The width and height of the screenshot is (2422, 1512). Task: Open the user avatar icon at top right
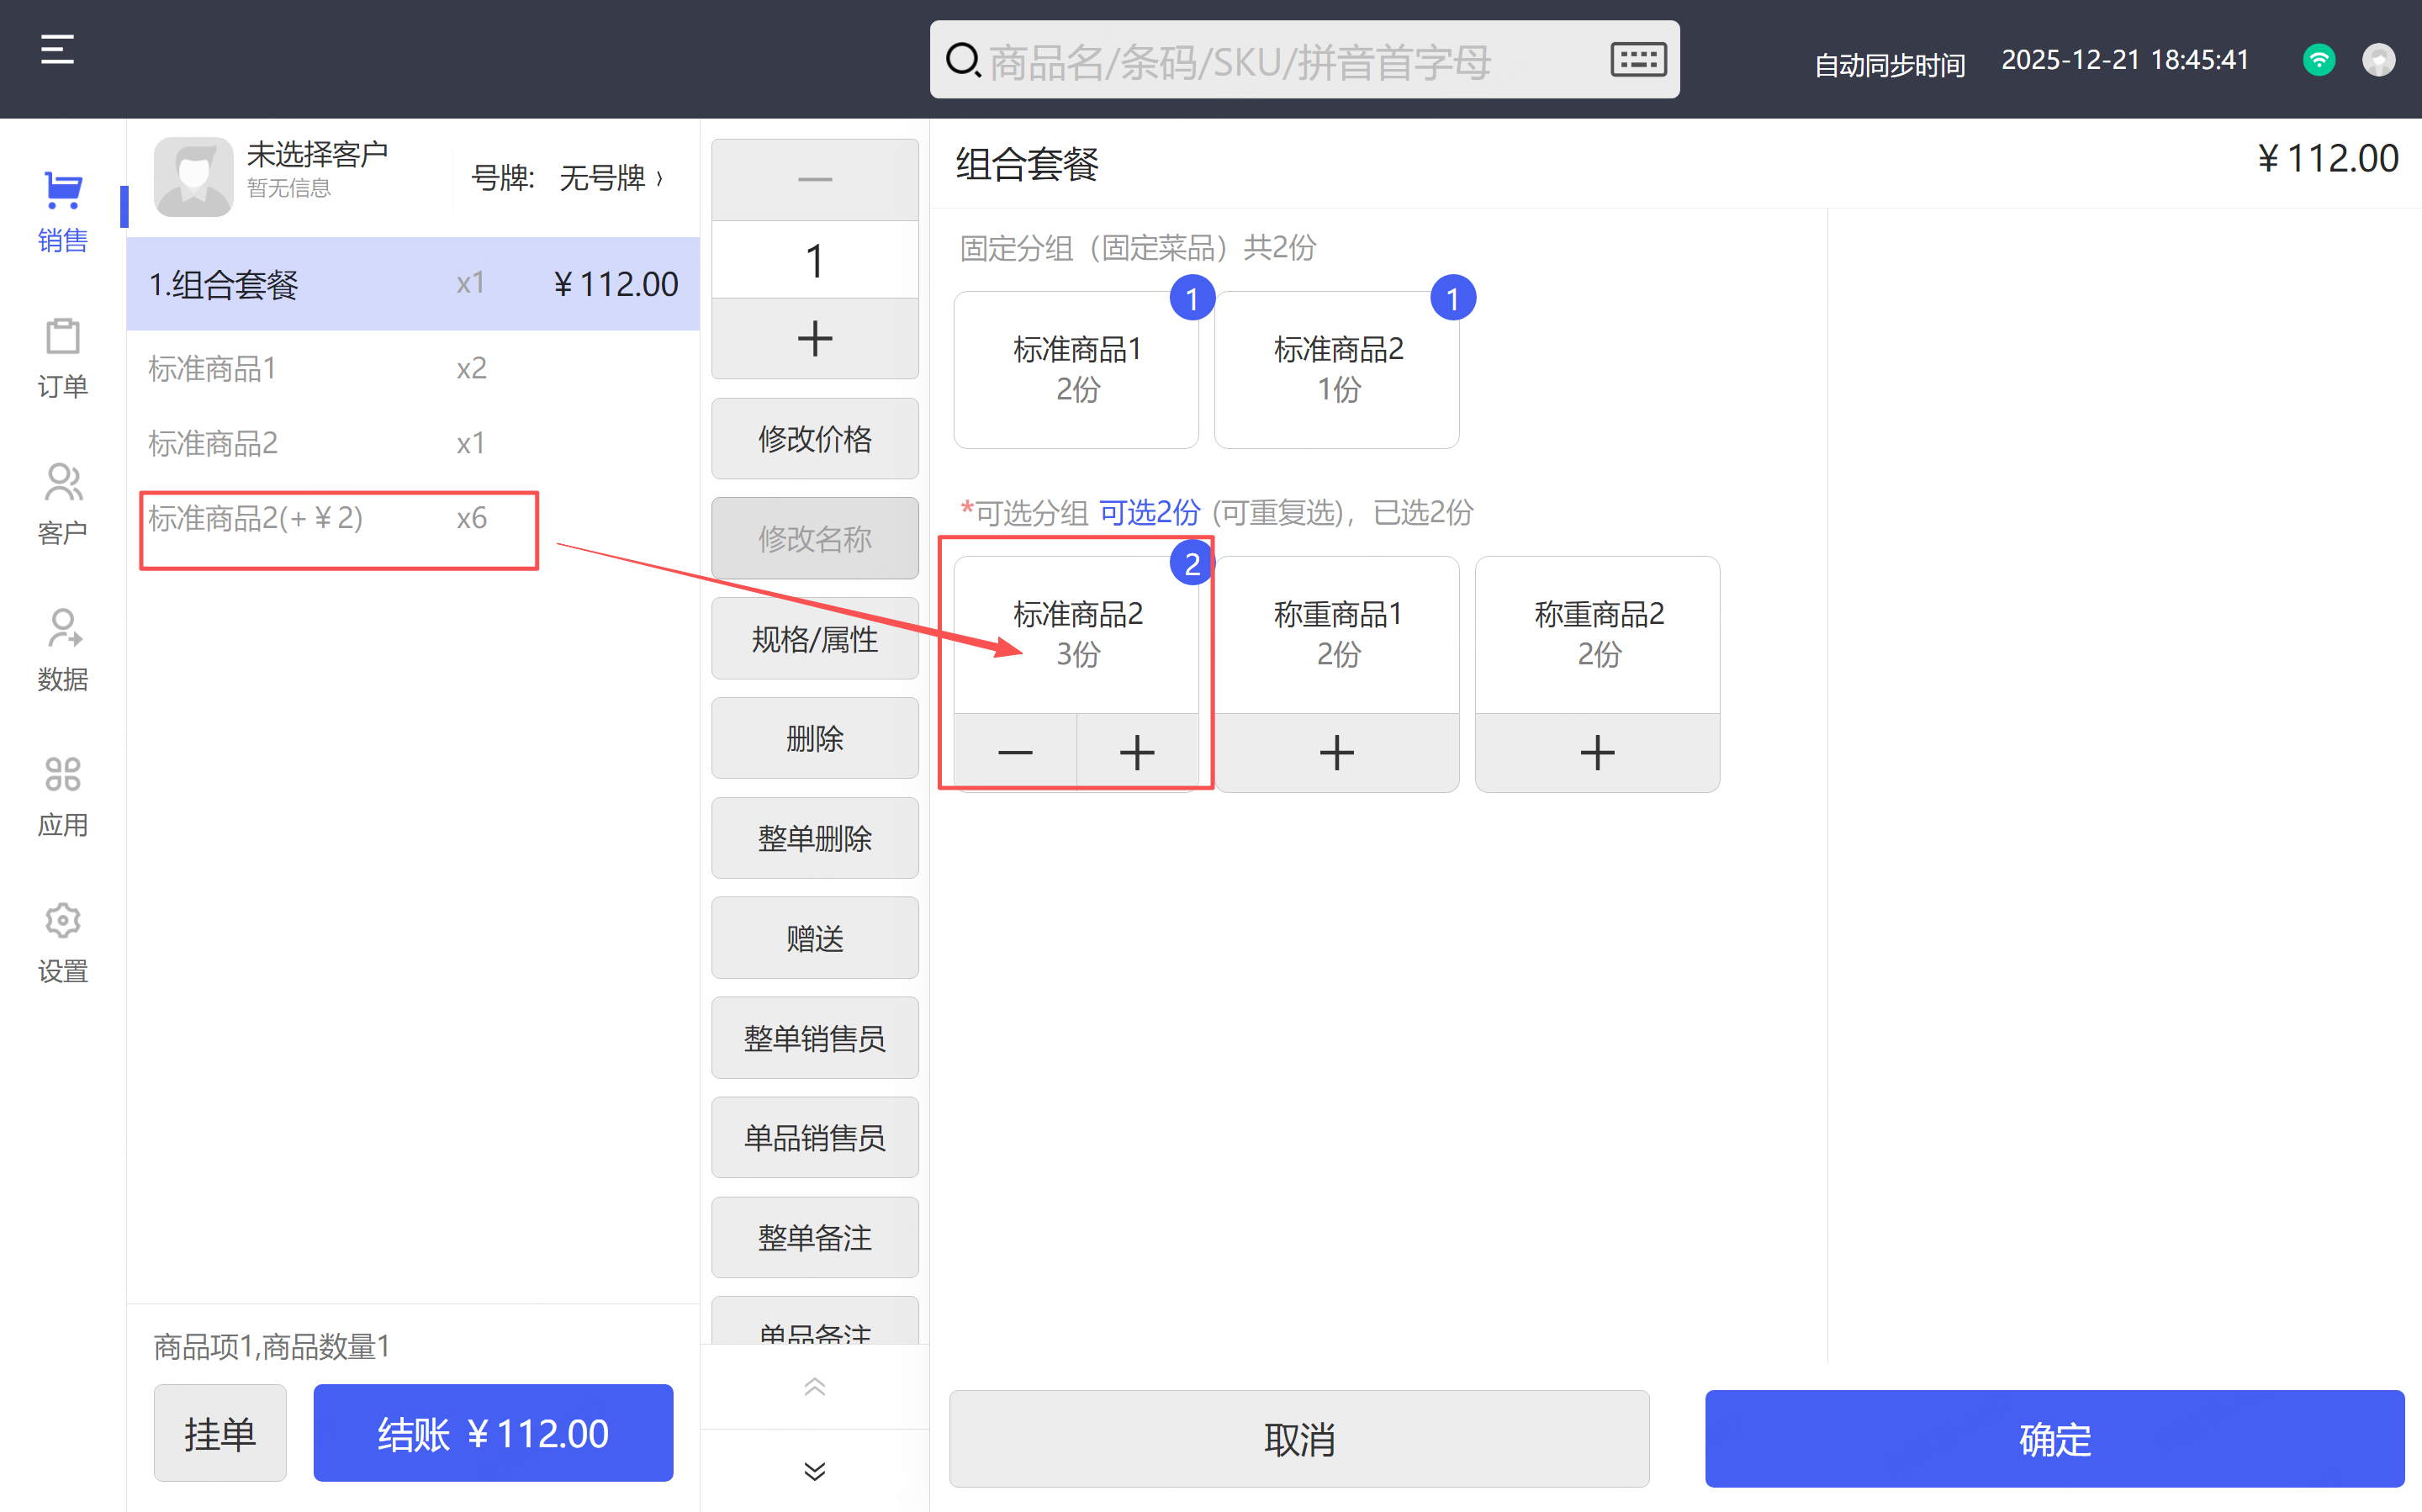click(2378, 60)
